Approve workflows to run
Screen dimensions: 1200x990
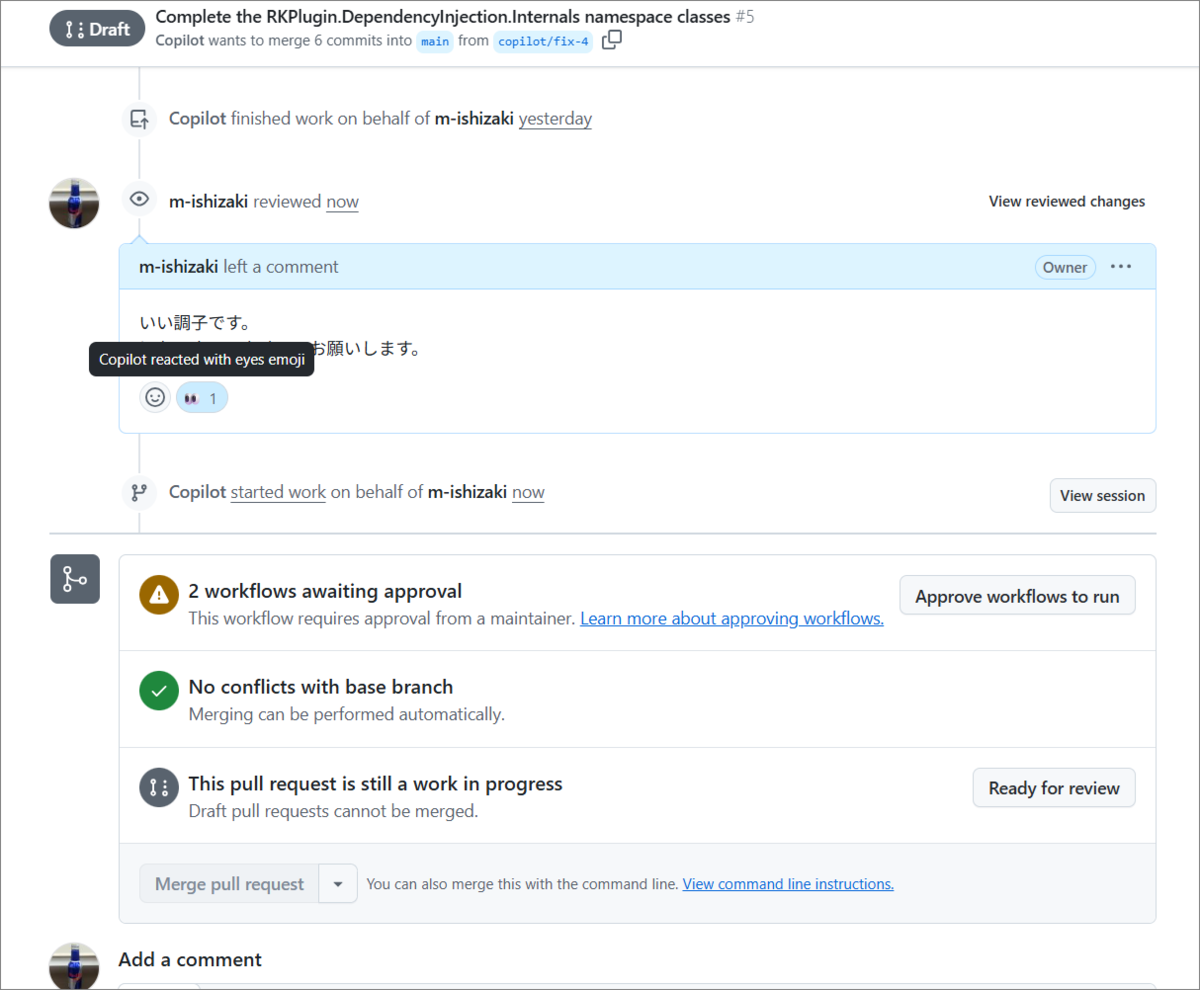coord(1017,596)
